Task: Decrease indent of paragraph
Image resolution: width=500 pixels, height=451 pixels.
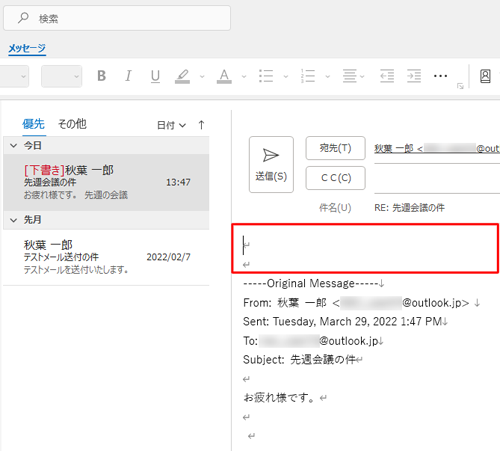Action: coord(387,76)
